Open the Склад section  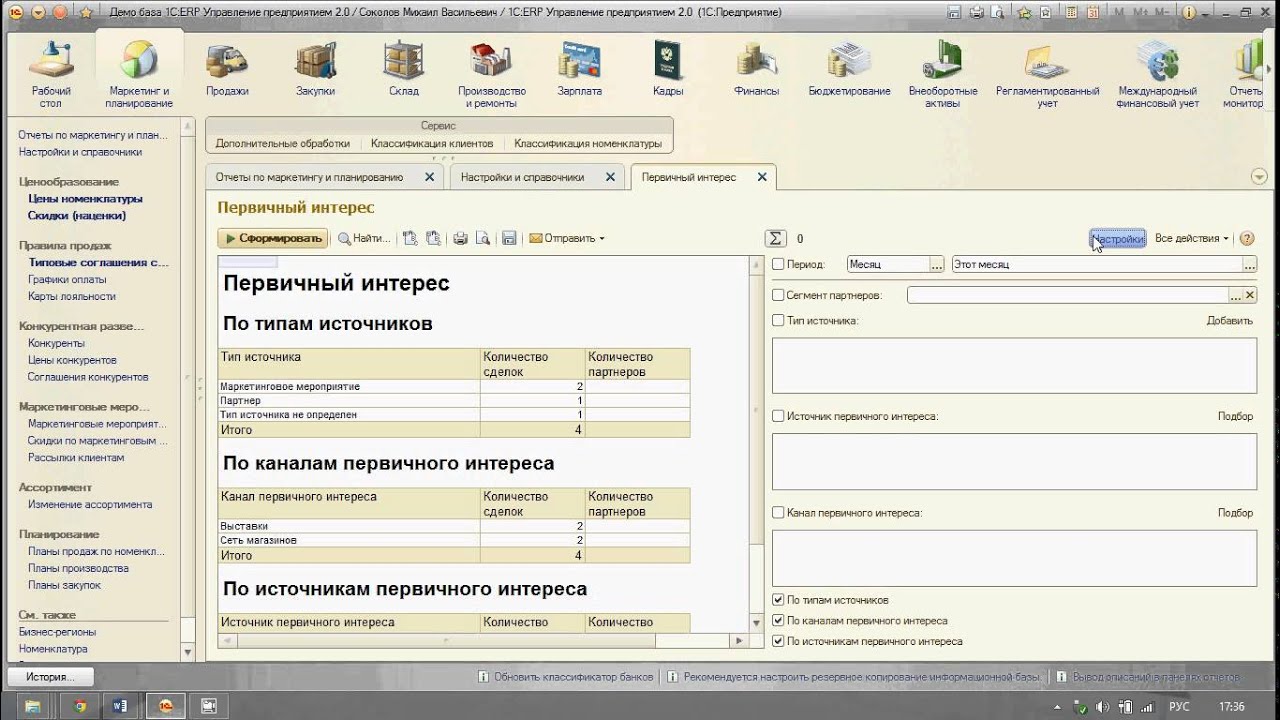[x=404, y=70]
